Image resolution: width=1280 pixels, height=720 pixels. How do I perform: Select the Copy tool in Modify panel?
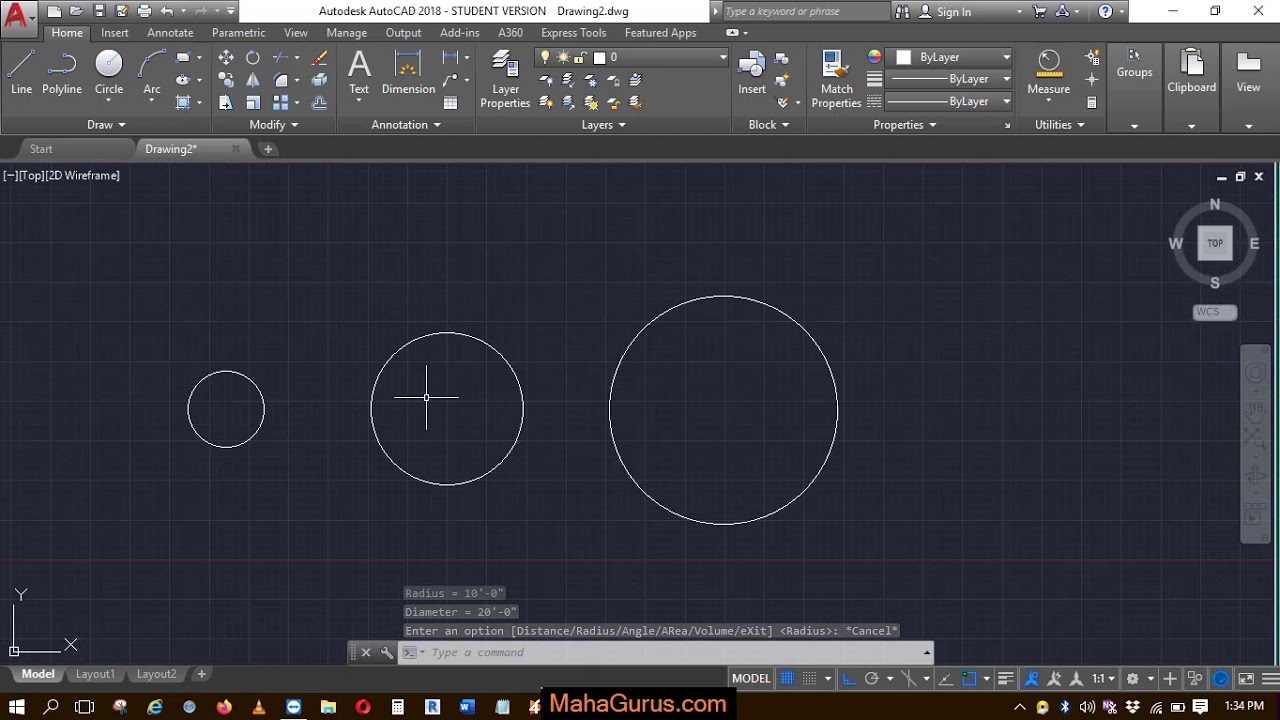[x=226, y=80]
